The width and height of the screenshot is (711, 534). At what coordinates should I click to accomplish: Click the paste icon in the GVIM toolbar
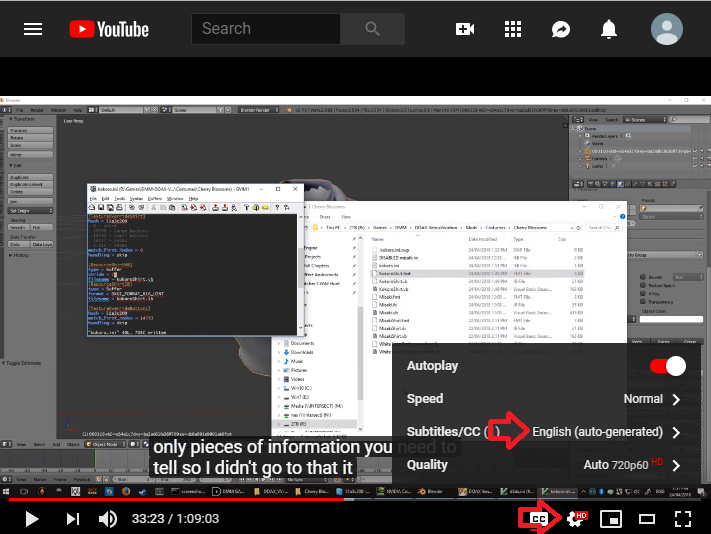tap(172, 208)
